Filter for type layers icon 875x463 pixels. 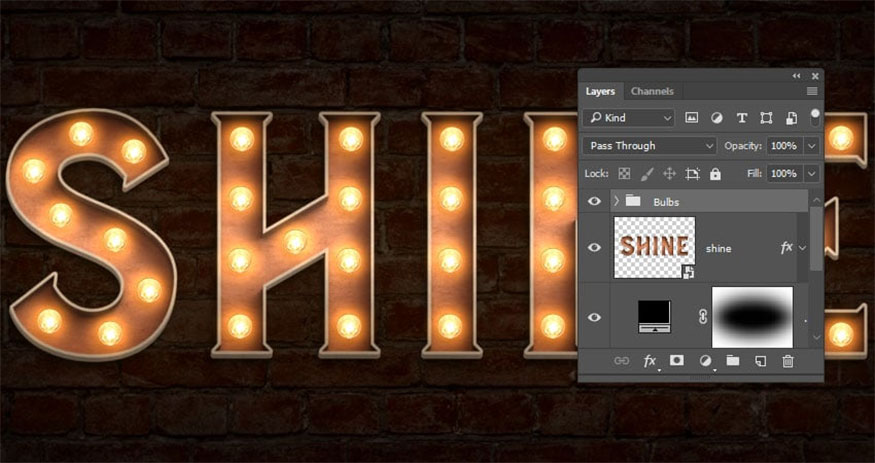[741, 118]
